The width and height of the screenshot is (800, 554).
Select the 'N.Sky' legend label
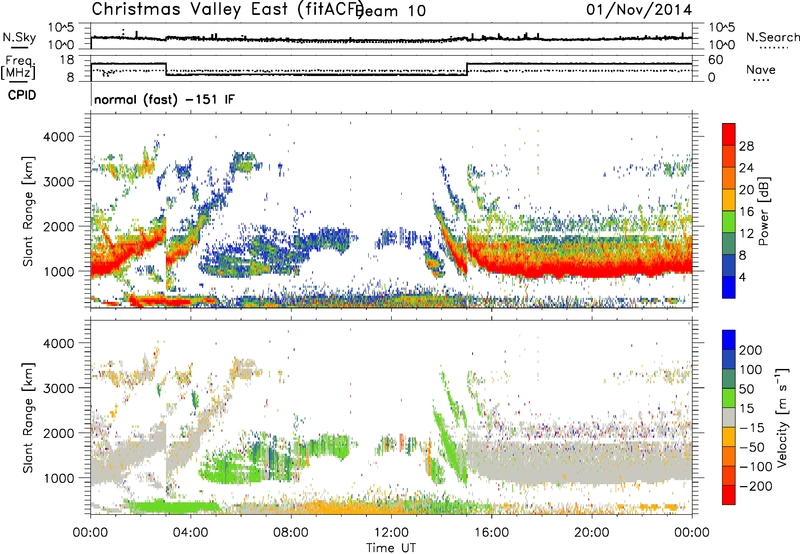tap(19, 37)
